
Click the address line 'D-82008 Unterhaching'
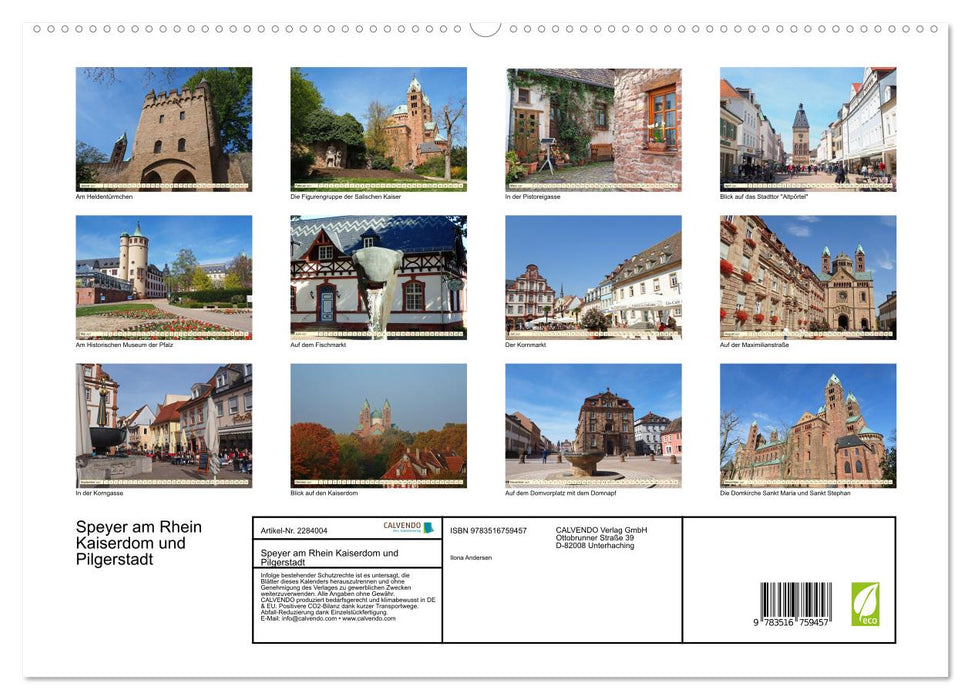(594, 546)
